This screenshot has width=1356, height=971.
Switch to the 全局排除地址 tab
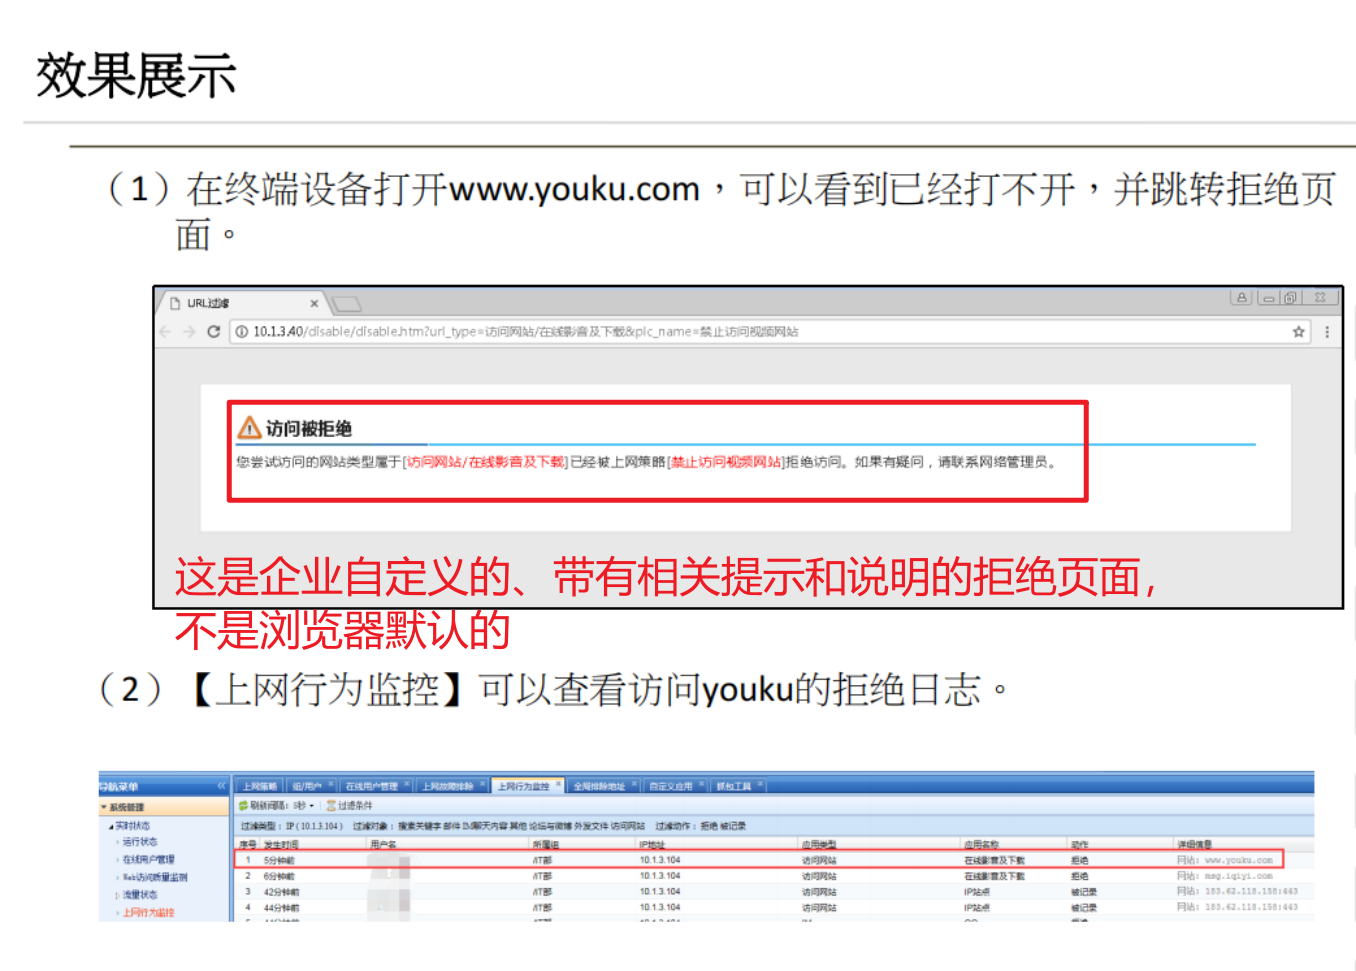pos(604,786)
